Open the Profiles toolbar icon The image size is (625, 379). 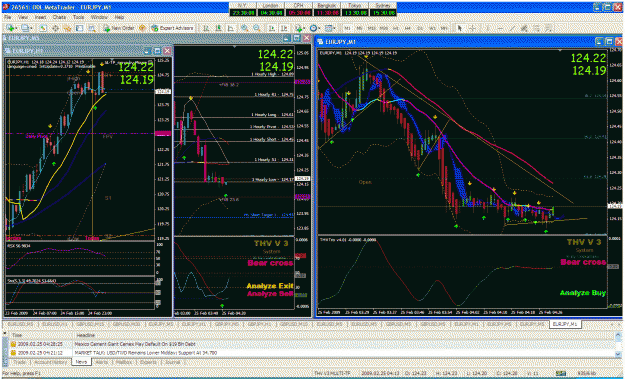(25, 28)
